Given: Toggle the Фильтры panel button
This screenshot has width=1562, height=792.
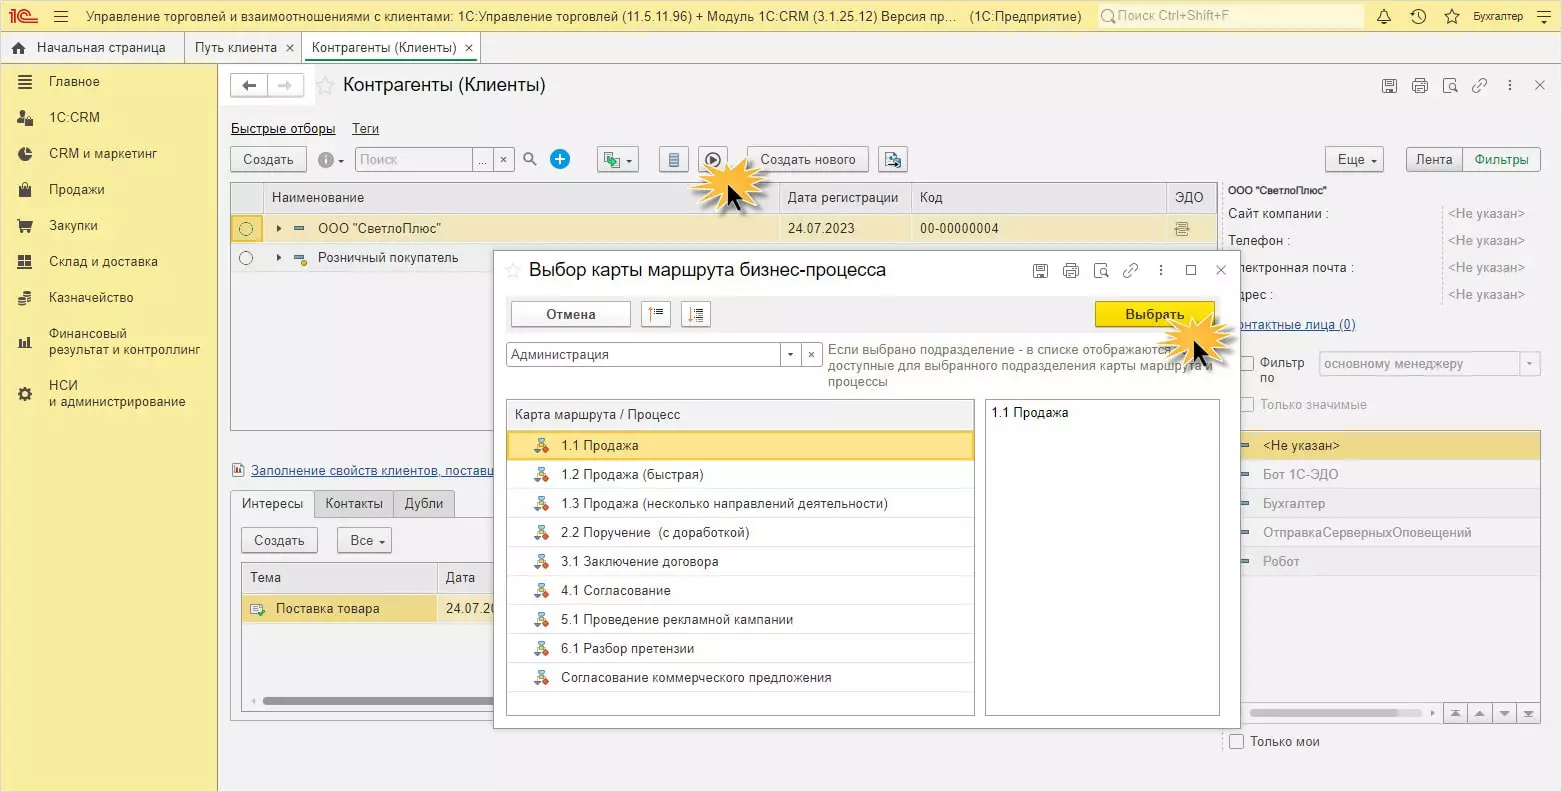Looking at the screenshot, I should coord(1502,159).
